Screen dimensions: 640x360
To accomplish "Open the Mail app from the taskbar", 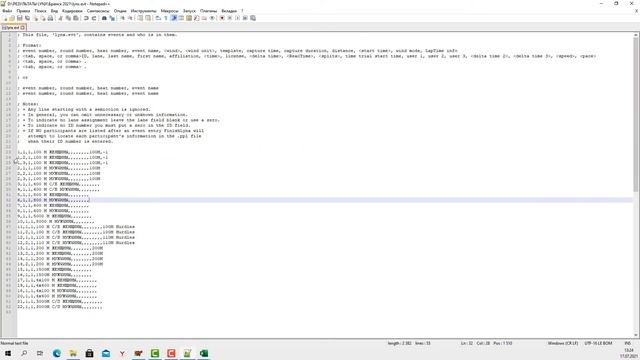I will click(x=106, y=353).
